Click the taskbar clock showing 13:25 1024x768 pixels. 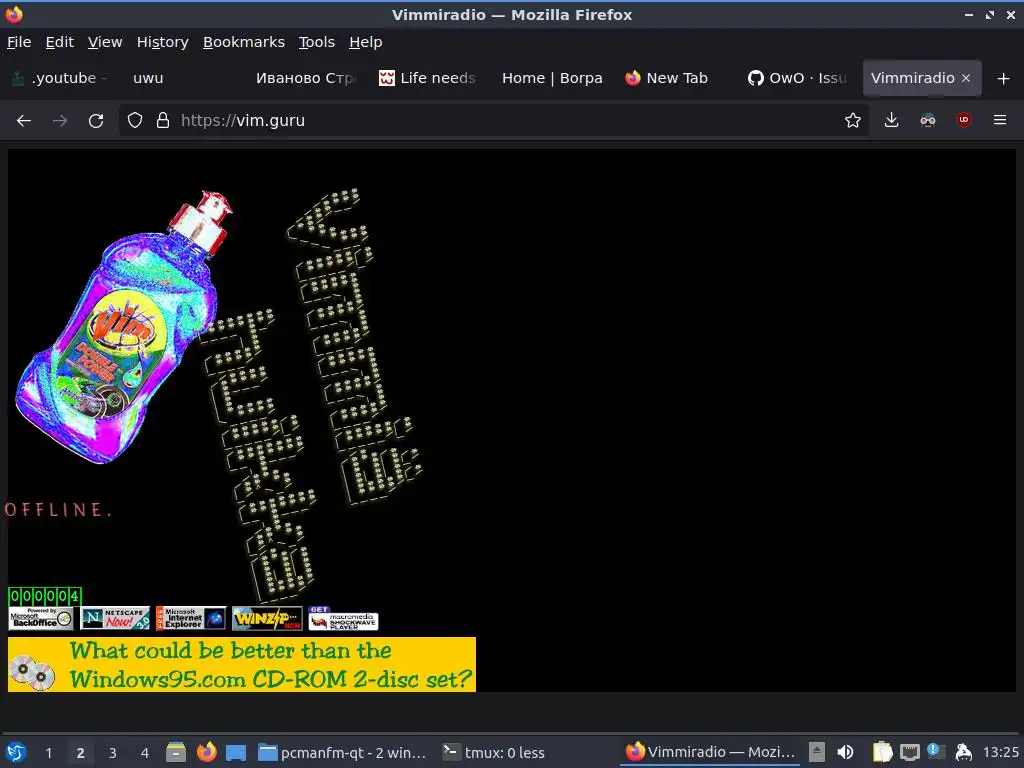point(1000,753)
